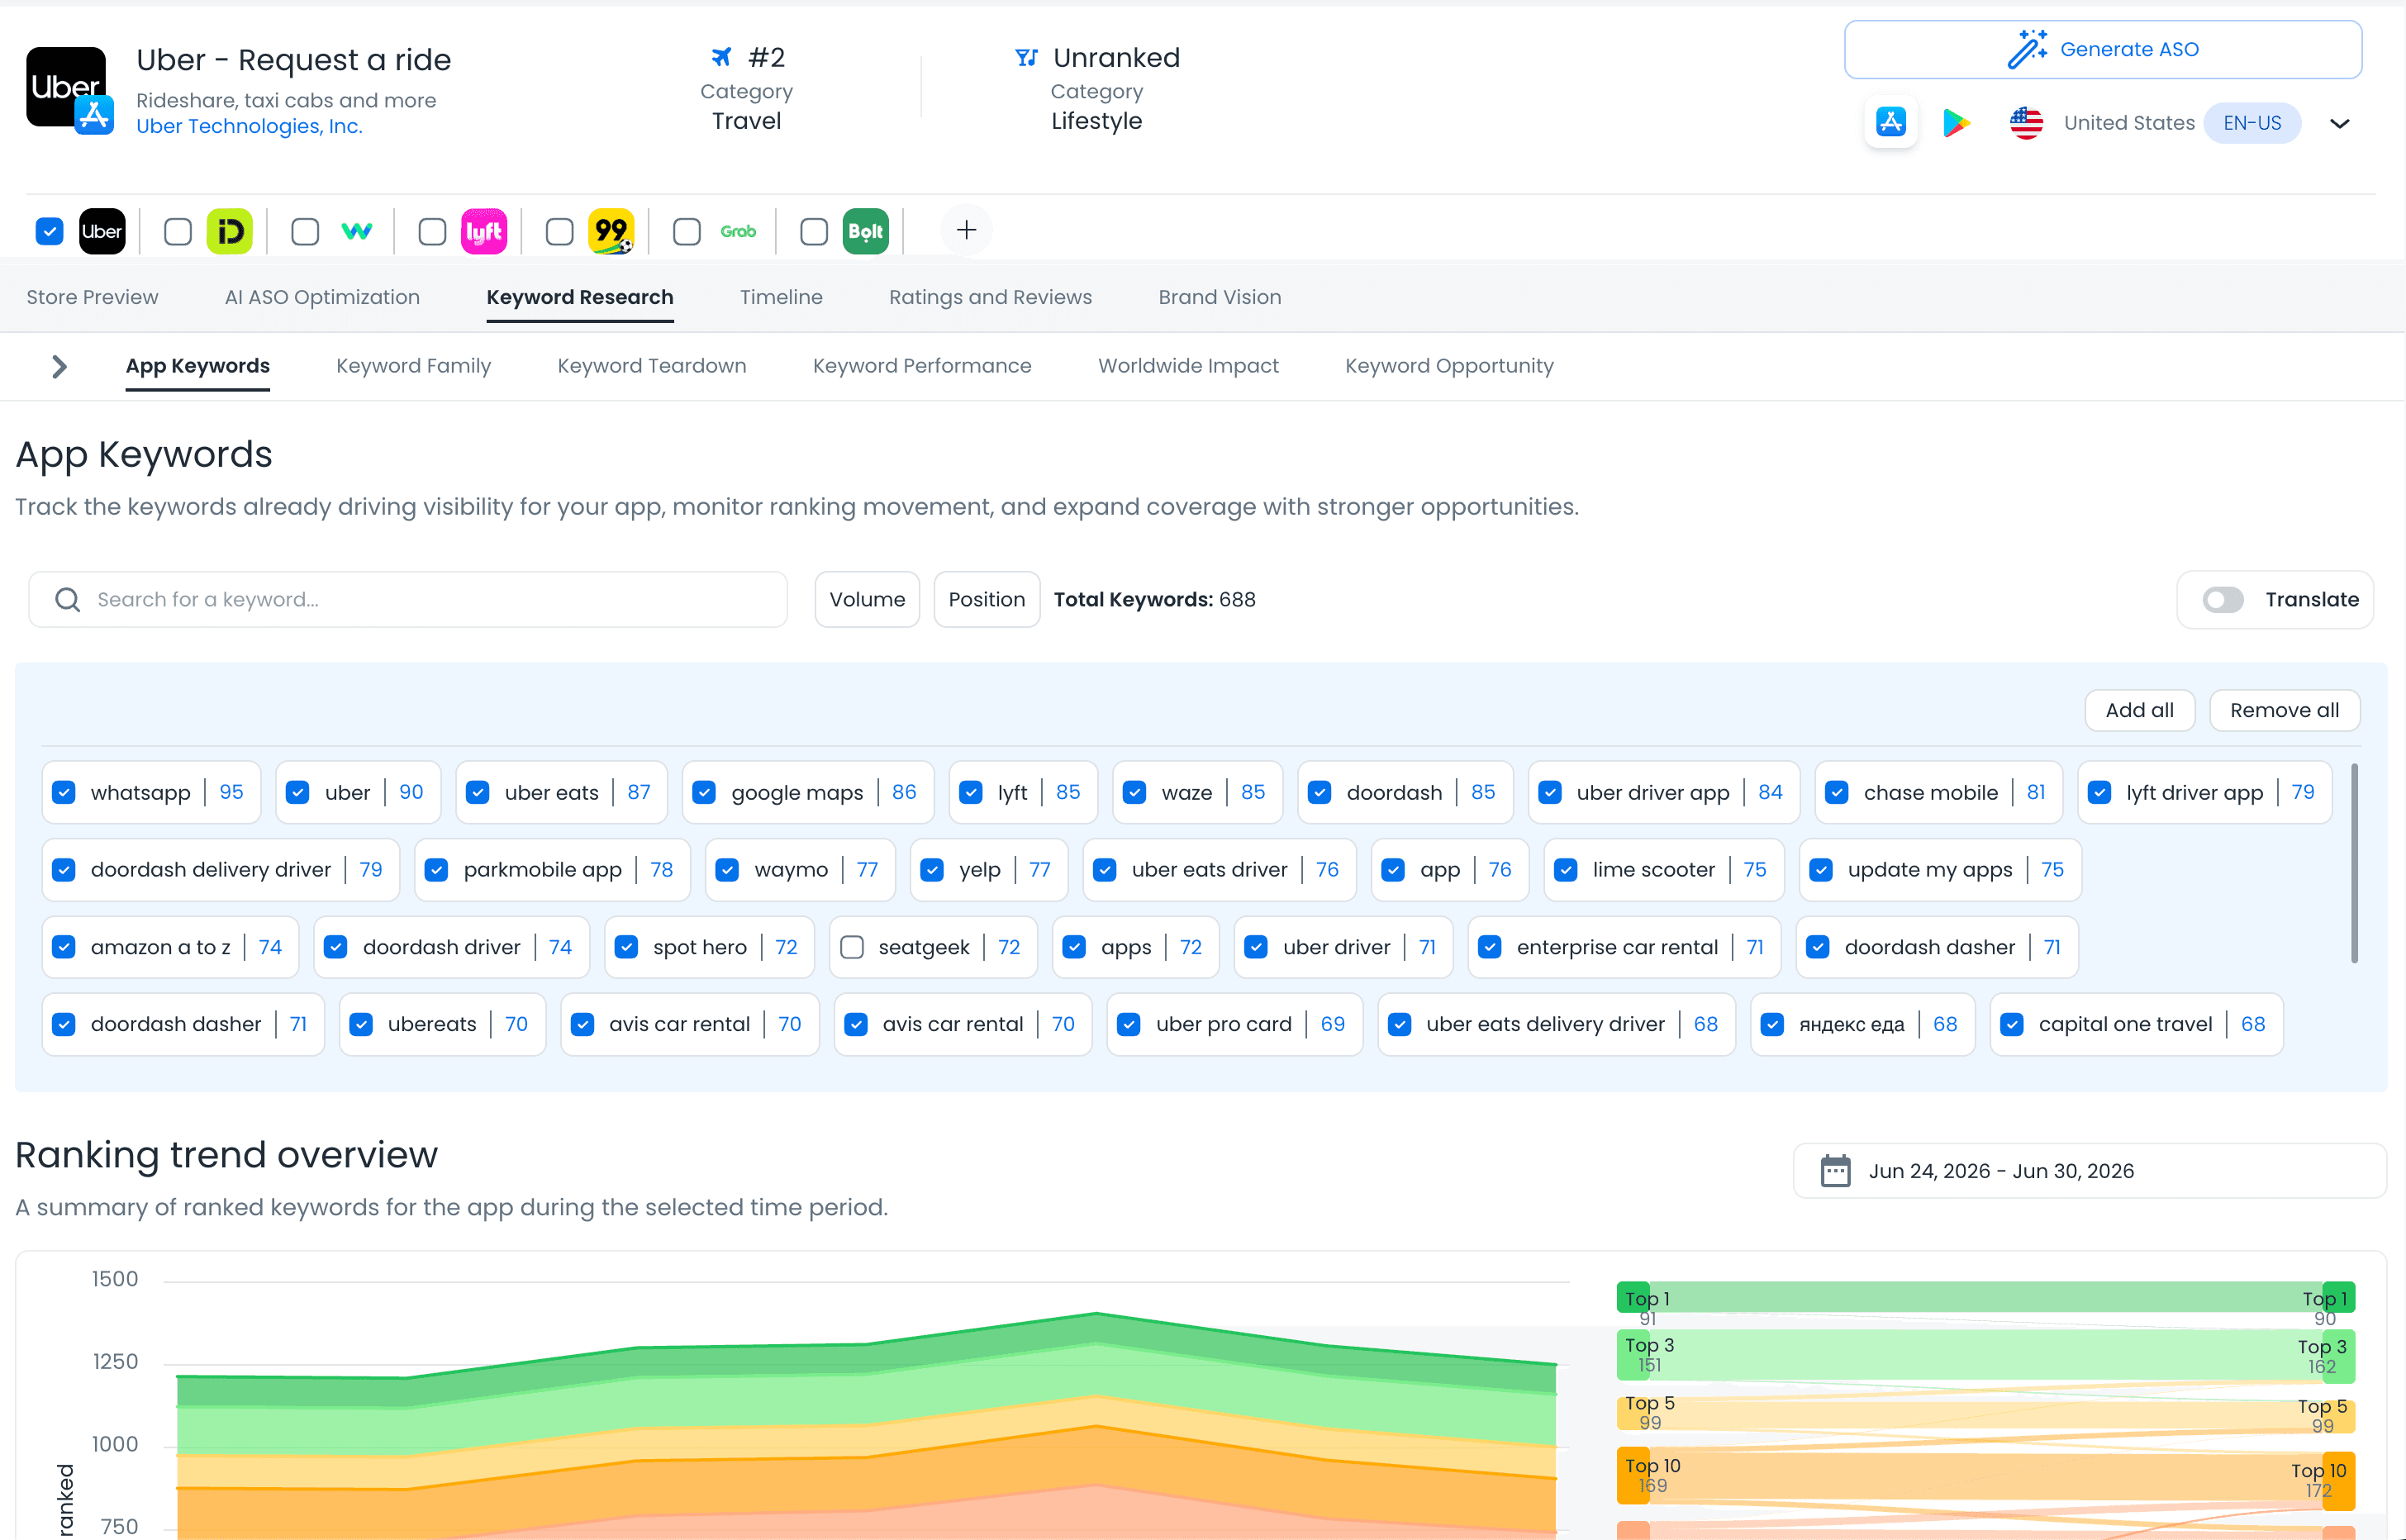Open the Volume filter dropdown

point(867,600)
